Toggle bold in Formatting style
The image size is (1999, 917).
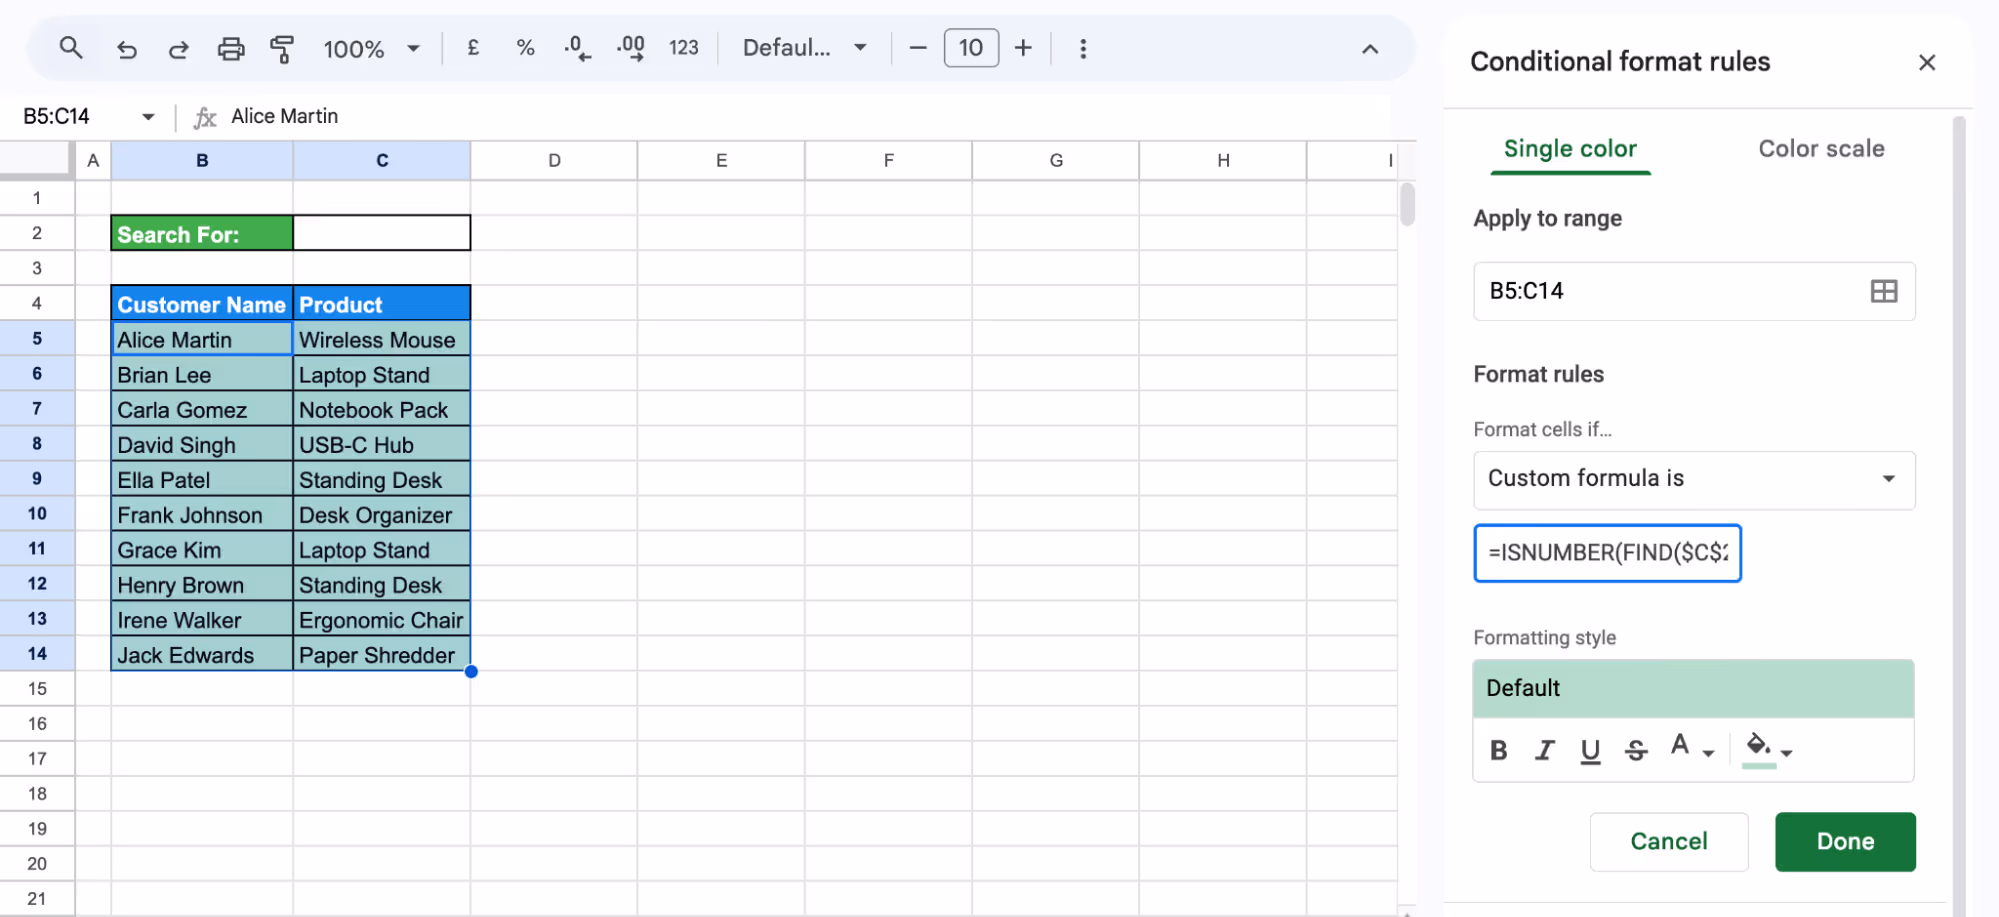coord(1498,750)
